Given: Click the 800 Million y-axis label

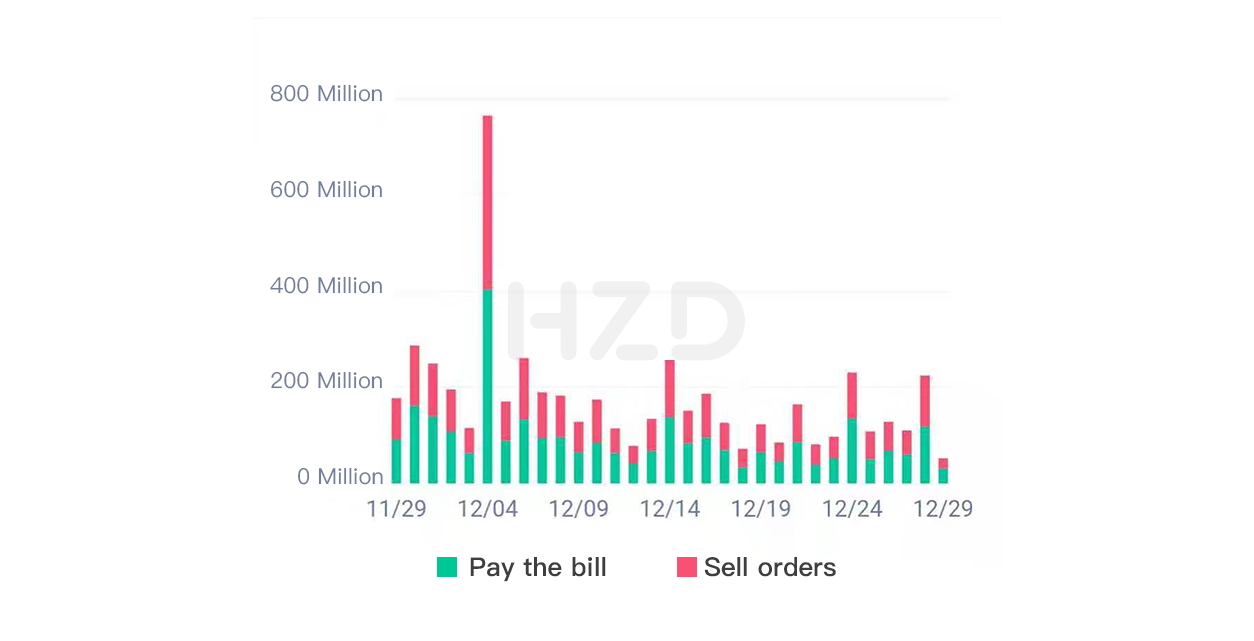Looking at the screenshot, I should click(326, 94).
